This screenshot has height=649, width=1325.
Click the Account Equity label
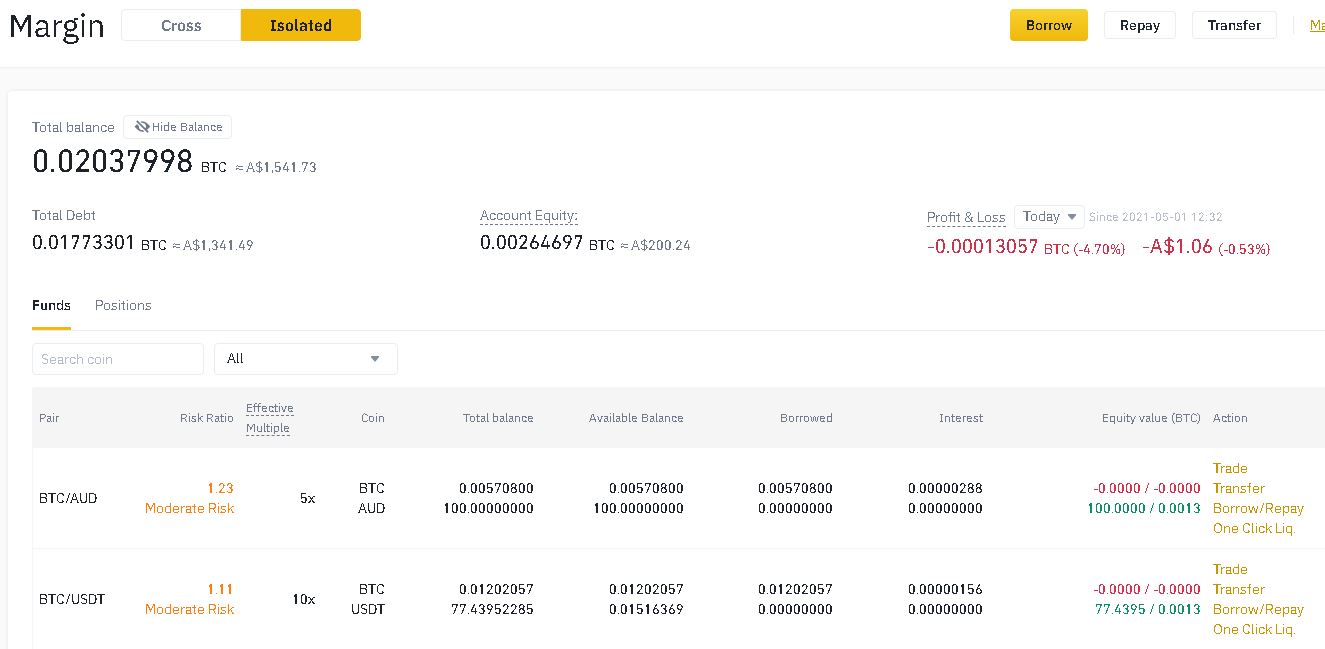(x=529, y=215)
